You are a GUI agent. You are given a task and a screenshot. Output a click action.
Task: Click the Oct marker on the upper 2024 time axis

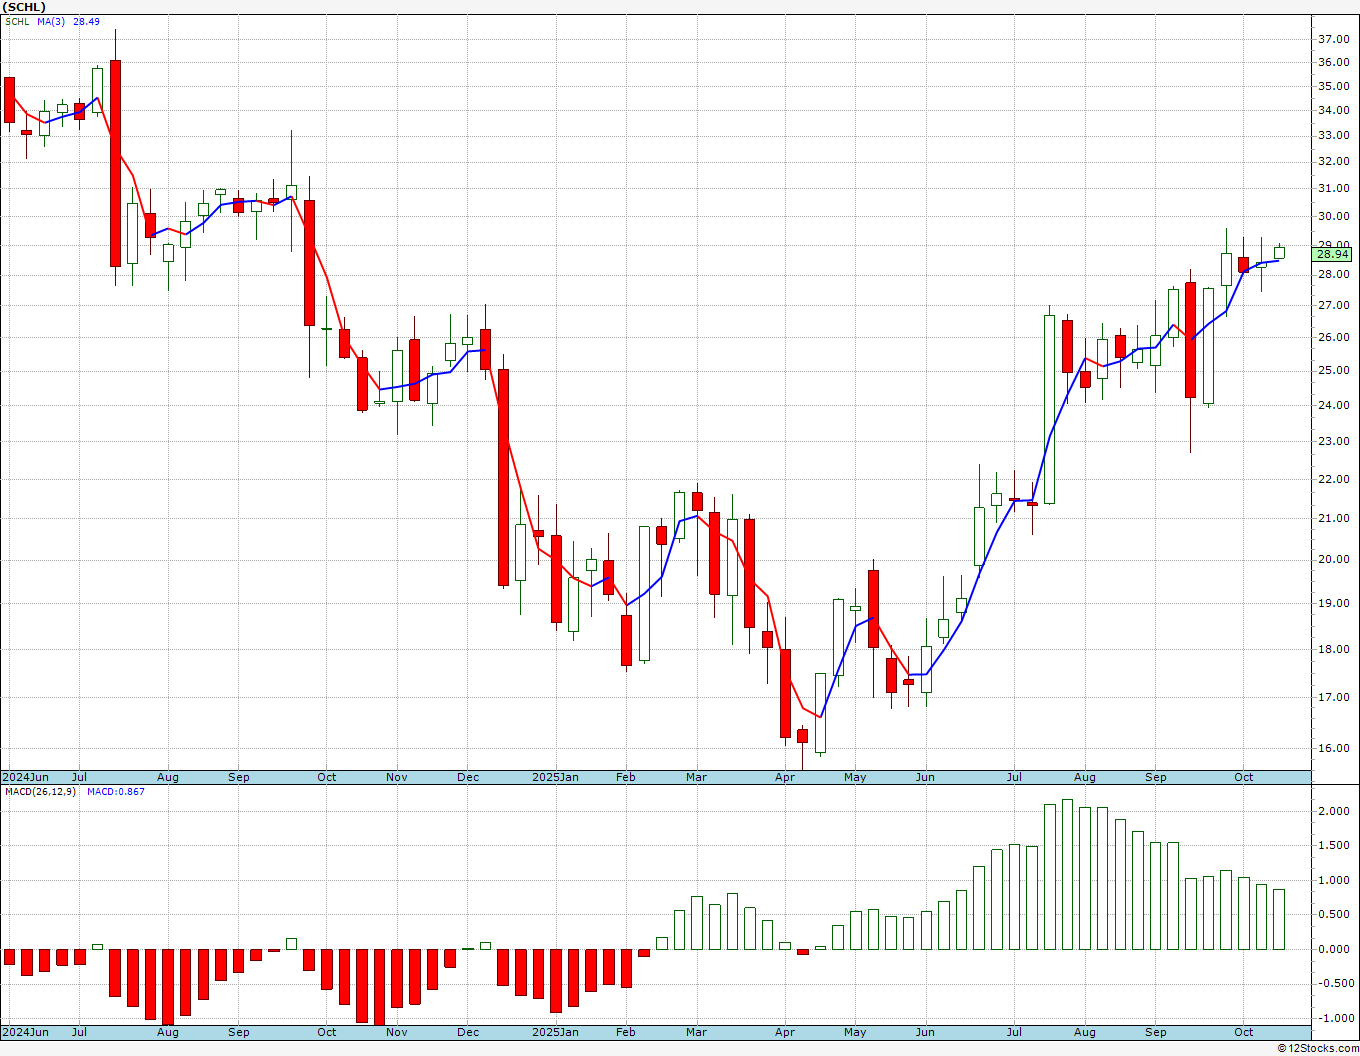[x=326, y=777]
